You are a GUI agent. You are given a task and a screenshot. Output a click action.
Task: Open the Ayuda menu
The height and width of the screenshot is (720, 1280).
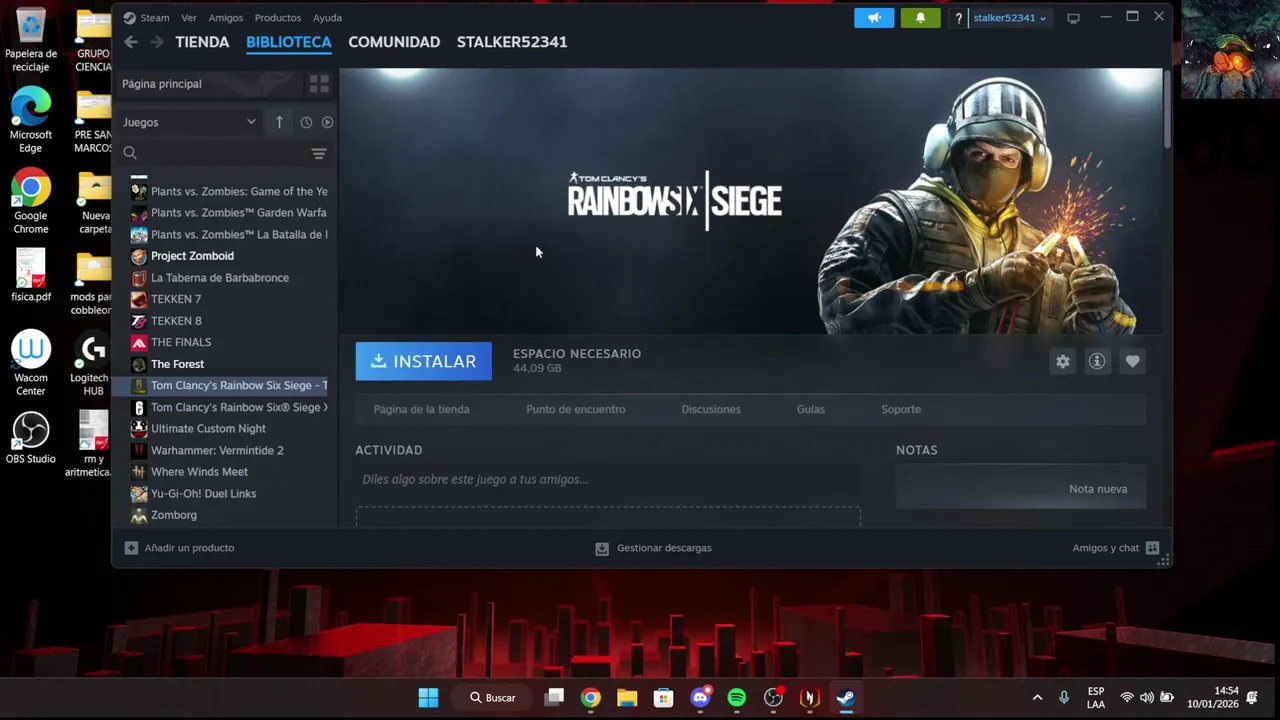click(x=327, y=18)
